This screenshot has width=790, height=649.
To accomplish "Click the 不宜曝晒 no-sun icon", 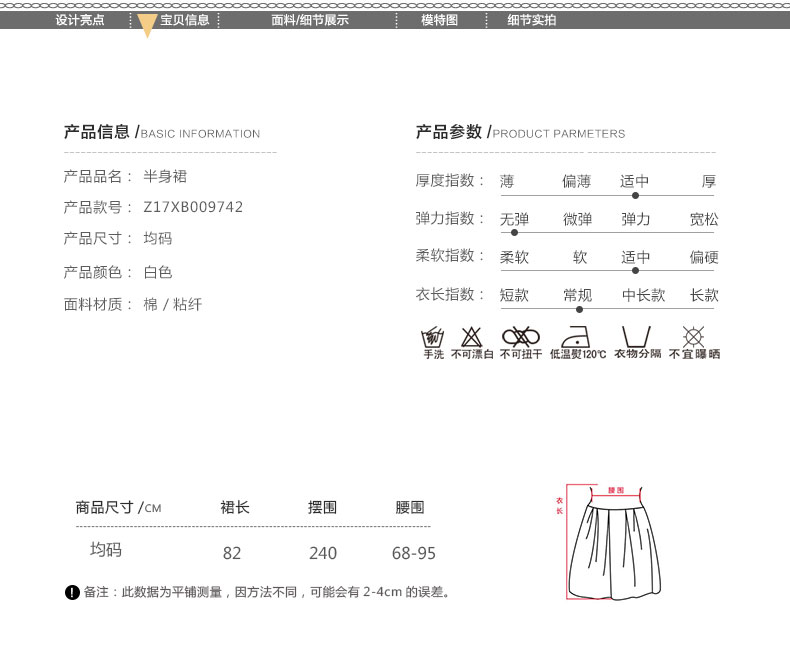I will (x=693, y=337).
